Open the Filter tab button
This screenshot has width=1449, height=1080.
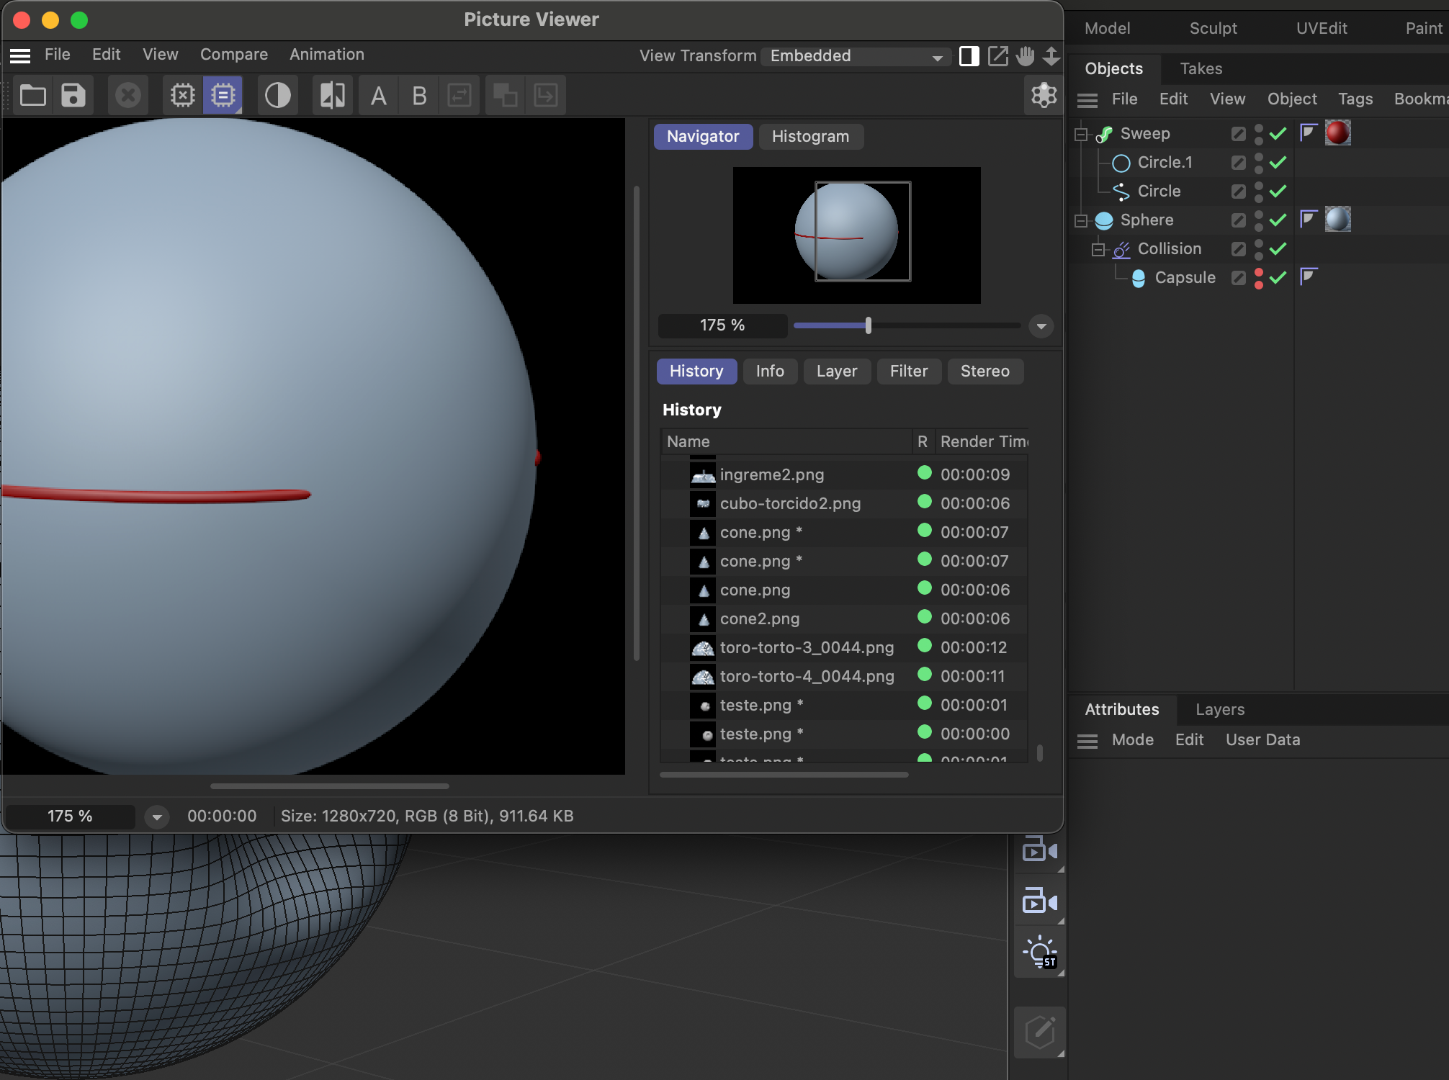tap(909, 371)
